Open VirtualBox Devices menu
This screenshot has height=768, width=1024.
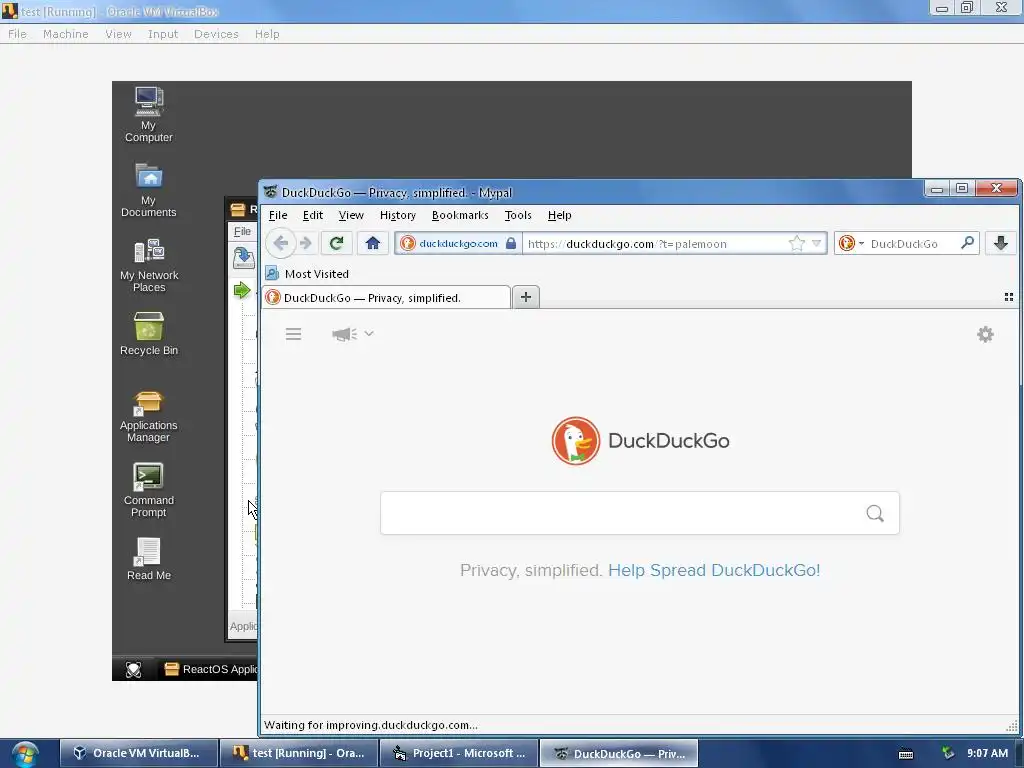tap(216, 34)
